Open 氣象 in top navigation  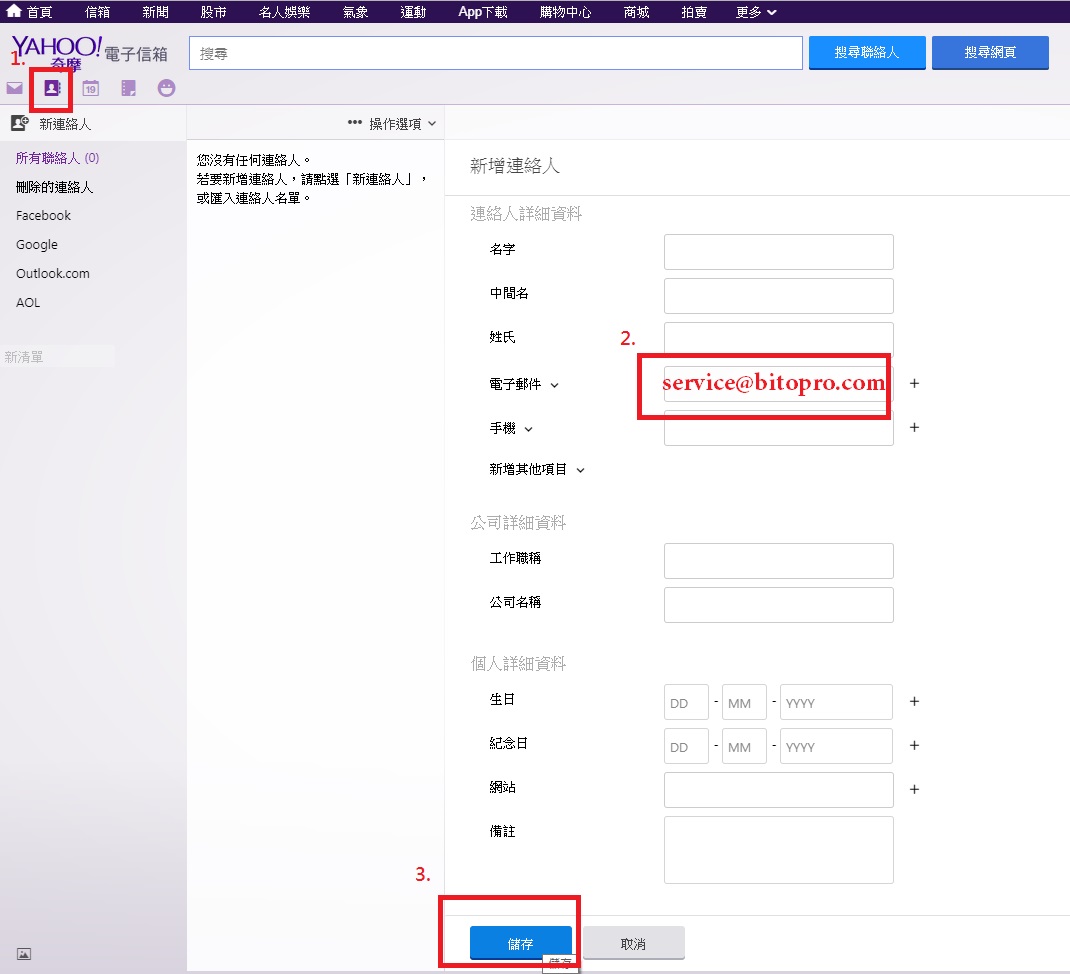tap(356, 12)
